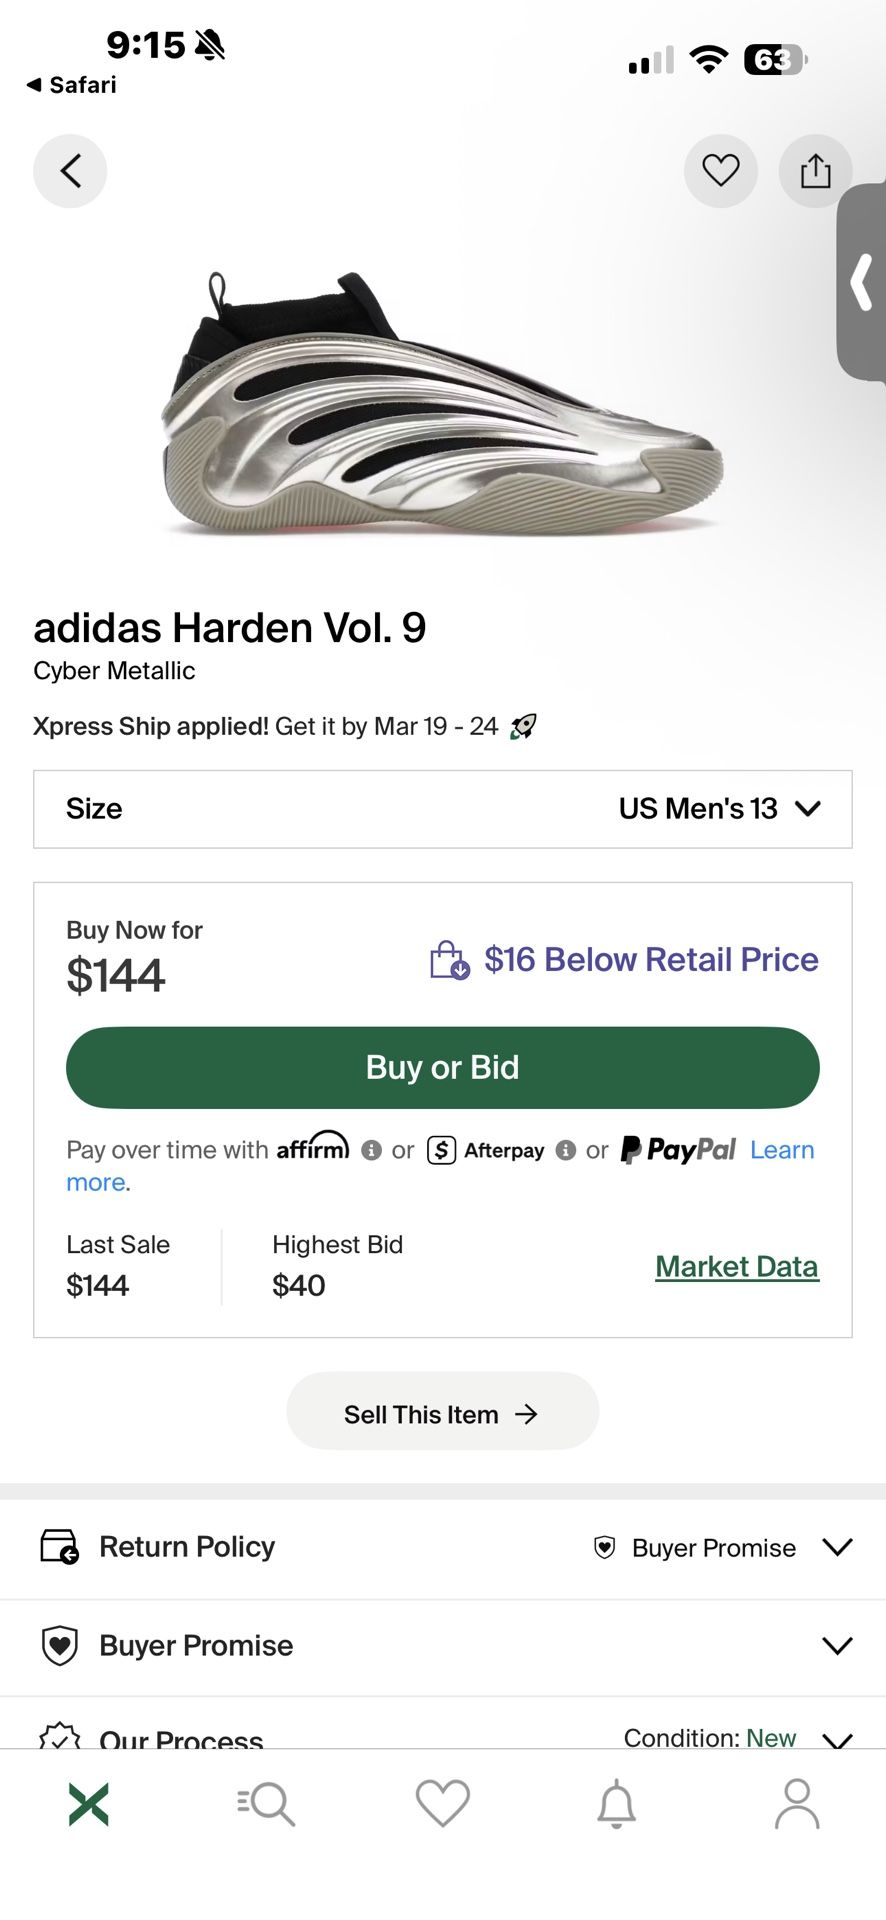The image size is (886, 1920).
Task: Tap the back arrow button
Action: tap(70, 171)
